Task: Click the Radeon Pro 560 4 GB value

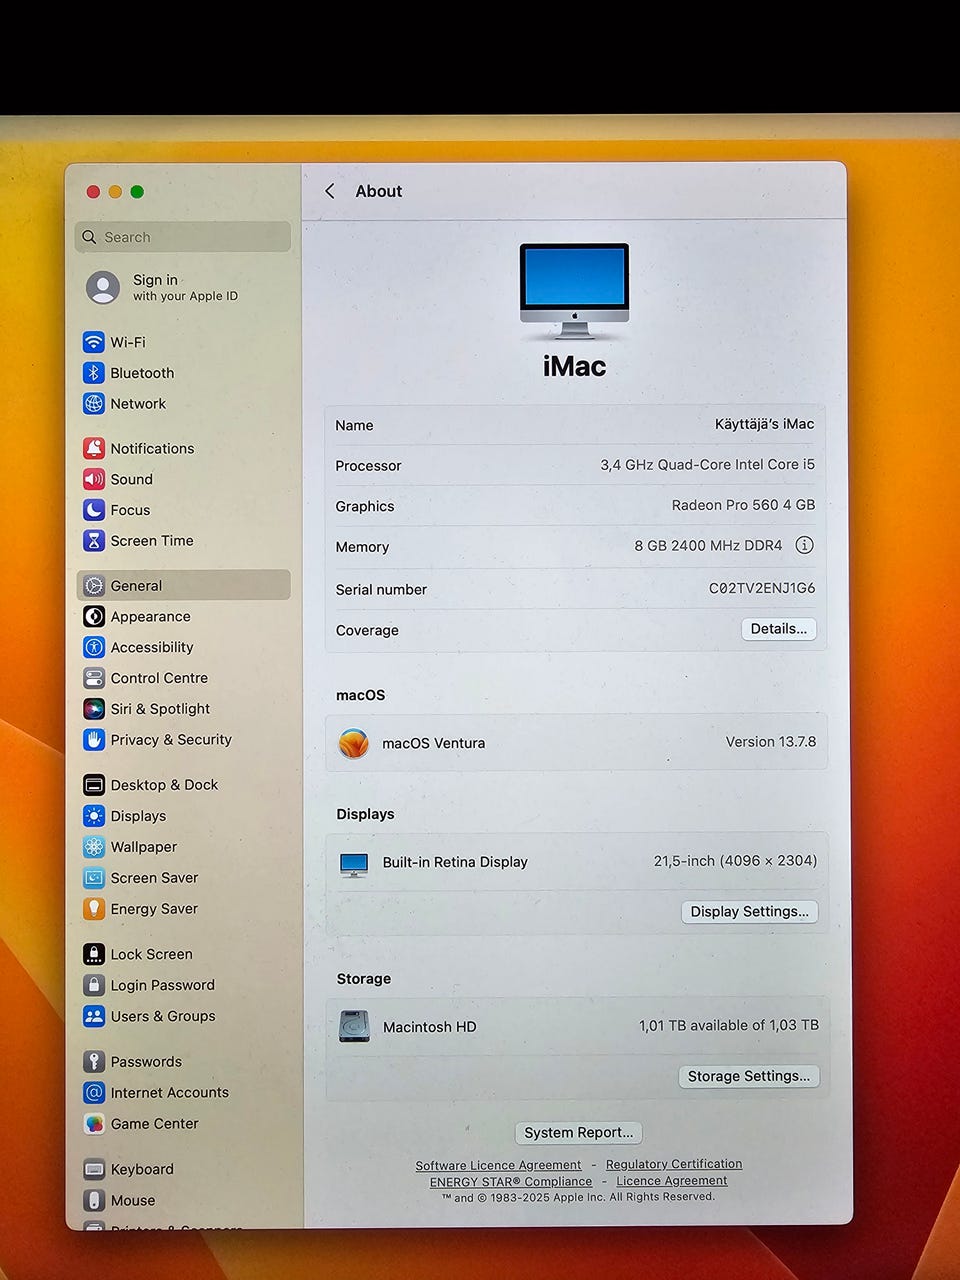Action: [743, 505]
